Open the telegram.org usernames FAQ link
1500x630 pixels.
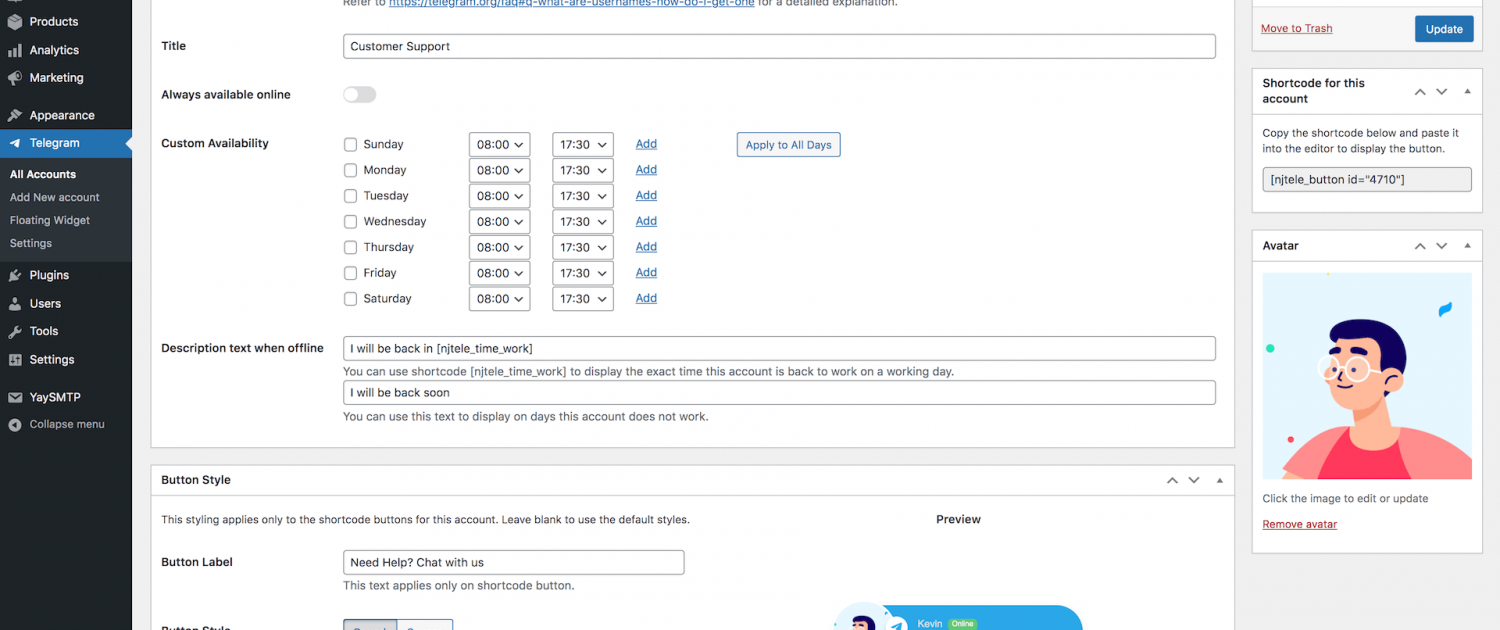[x=571, y=3]
